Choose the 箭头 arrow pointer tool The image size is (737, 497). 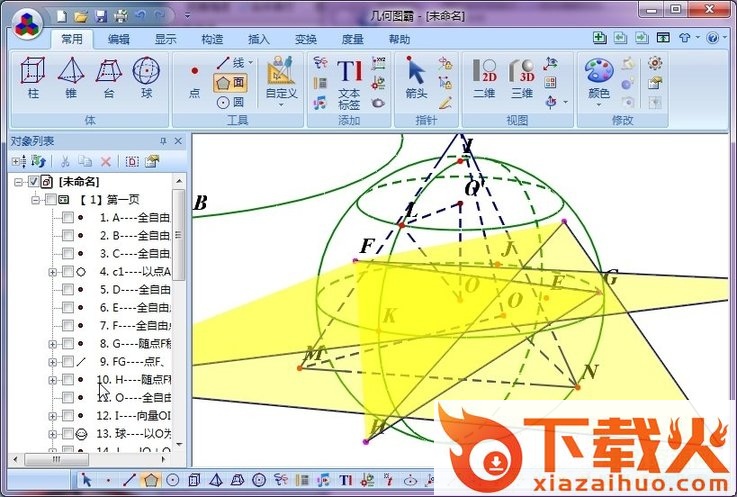416,77
